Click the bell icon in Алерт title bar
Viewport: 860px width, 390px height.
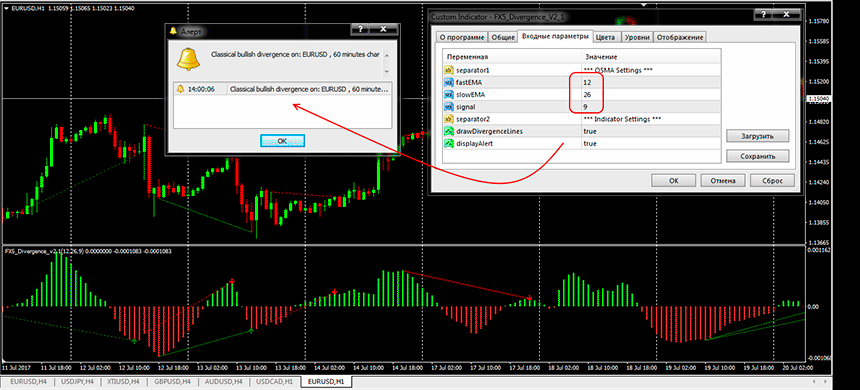click(x=174, y=31)
